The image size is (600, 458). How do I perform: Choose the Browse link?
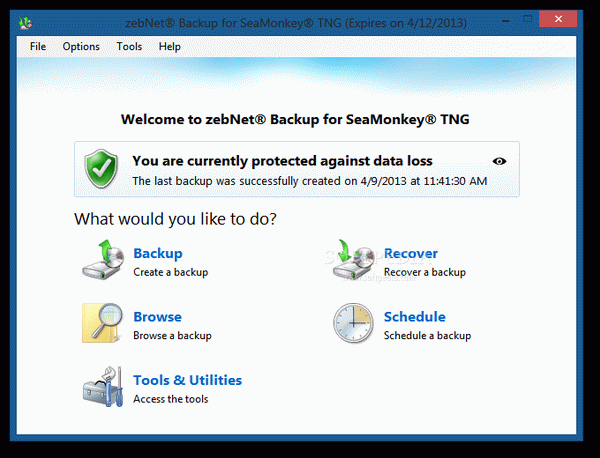click(158, 317)
